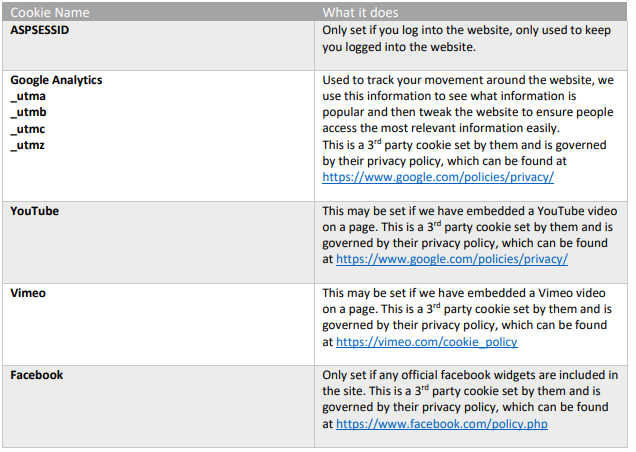Open the Google privacy link in YouTube row
636x452 pixels.
point(452,259)
